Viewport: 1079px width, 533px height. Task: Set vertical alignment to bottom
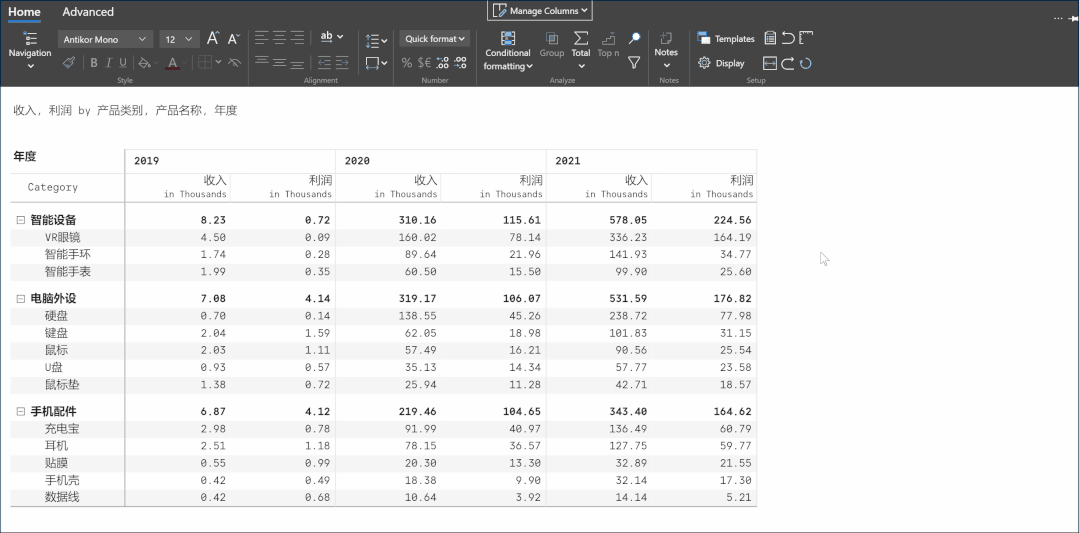pos(297,63)
